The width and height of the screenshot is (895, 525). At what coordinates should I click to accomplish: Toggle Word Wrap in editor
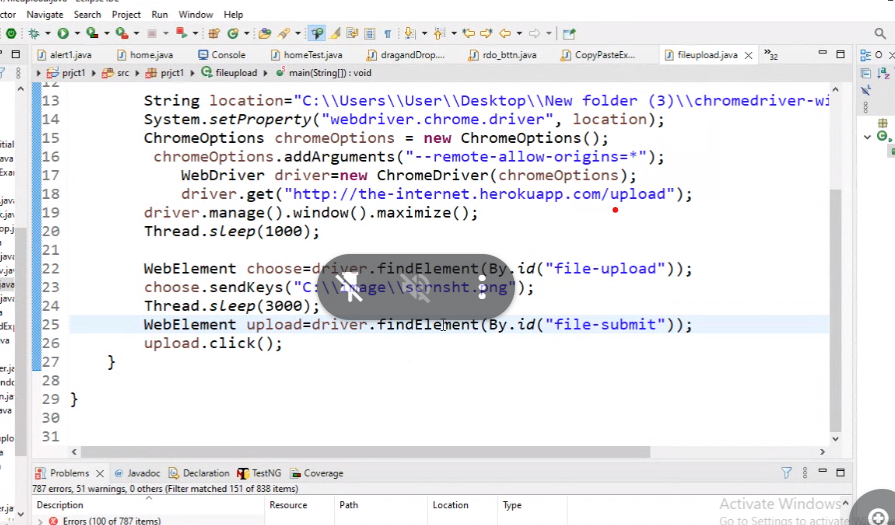coord(352,34)
